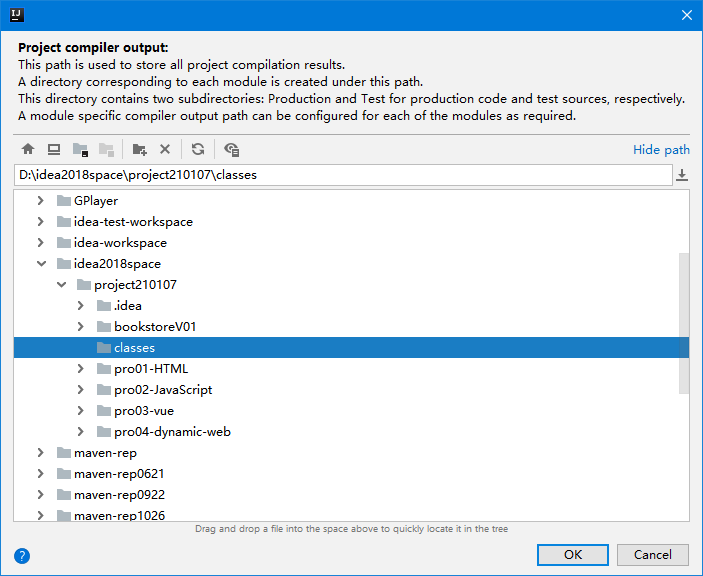The width and height of the screenshot is (703, 576).
Task: Go to the home directory icon
Action: tap(28, 149)
